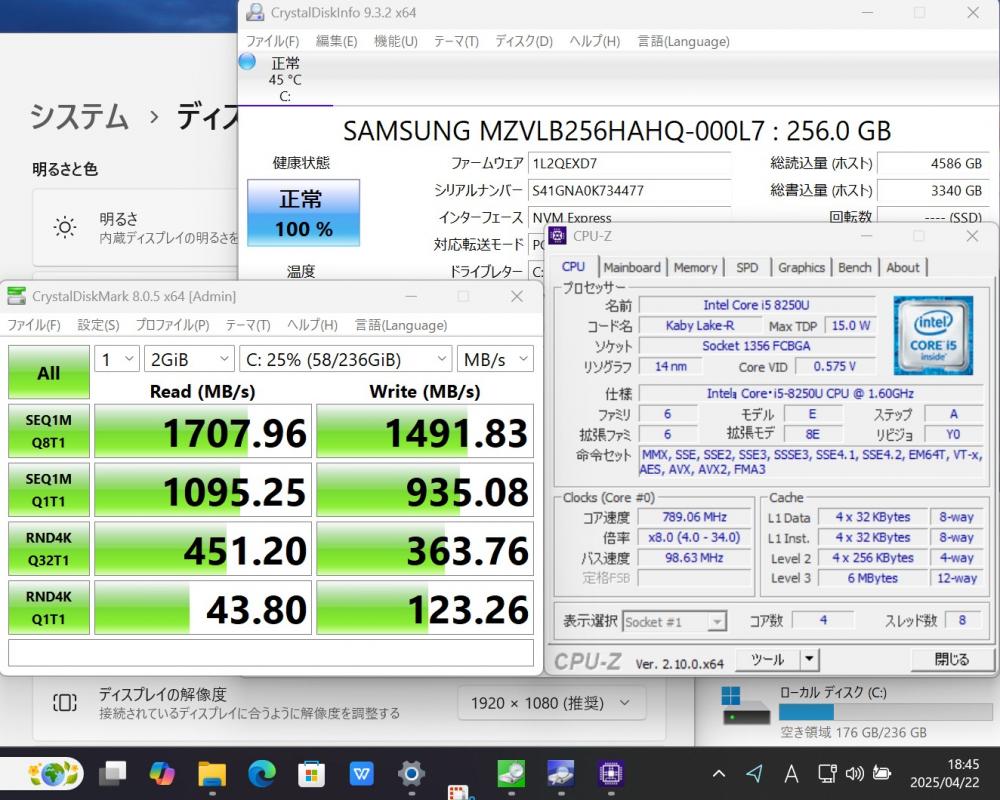The height and width of the screenshot is (800, 1000).
Task: Click the battery icon in the system tray
Action: pyautogui.click(x=881, y=774)
